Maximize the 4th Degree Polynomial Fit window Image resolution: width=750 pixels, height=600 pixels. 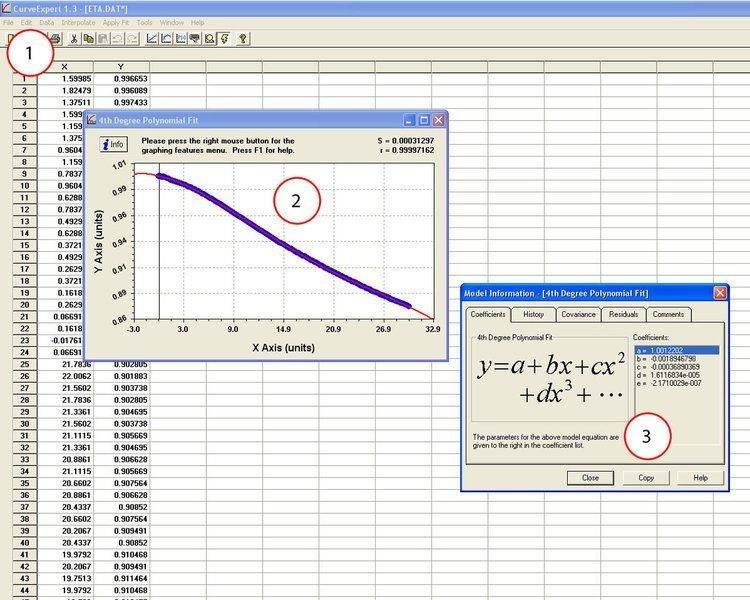tap(423, 119)
